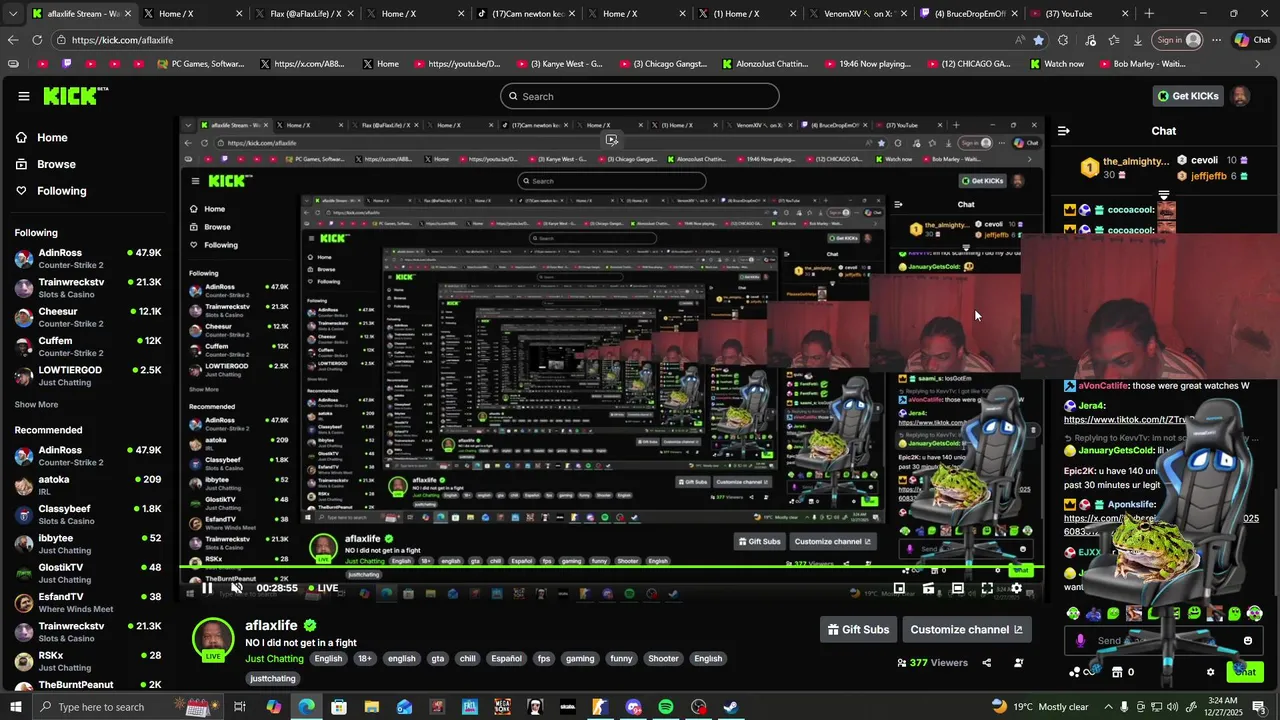Switch to Cam newton TikTok tab
Image resolution: width=1280 pixels, height=720 pixels.
[x=527, y=14]
